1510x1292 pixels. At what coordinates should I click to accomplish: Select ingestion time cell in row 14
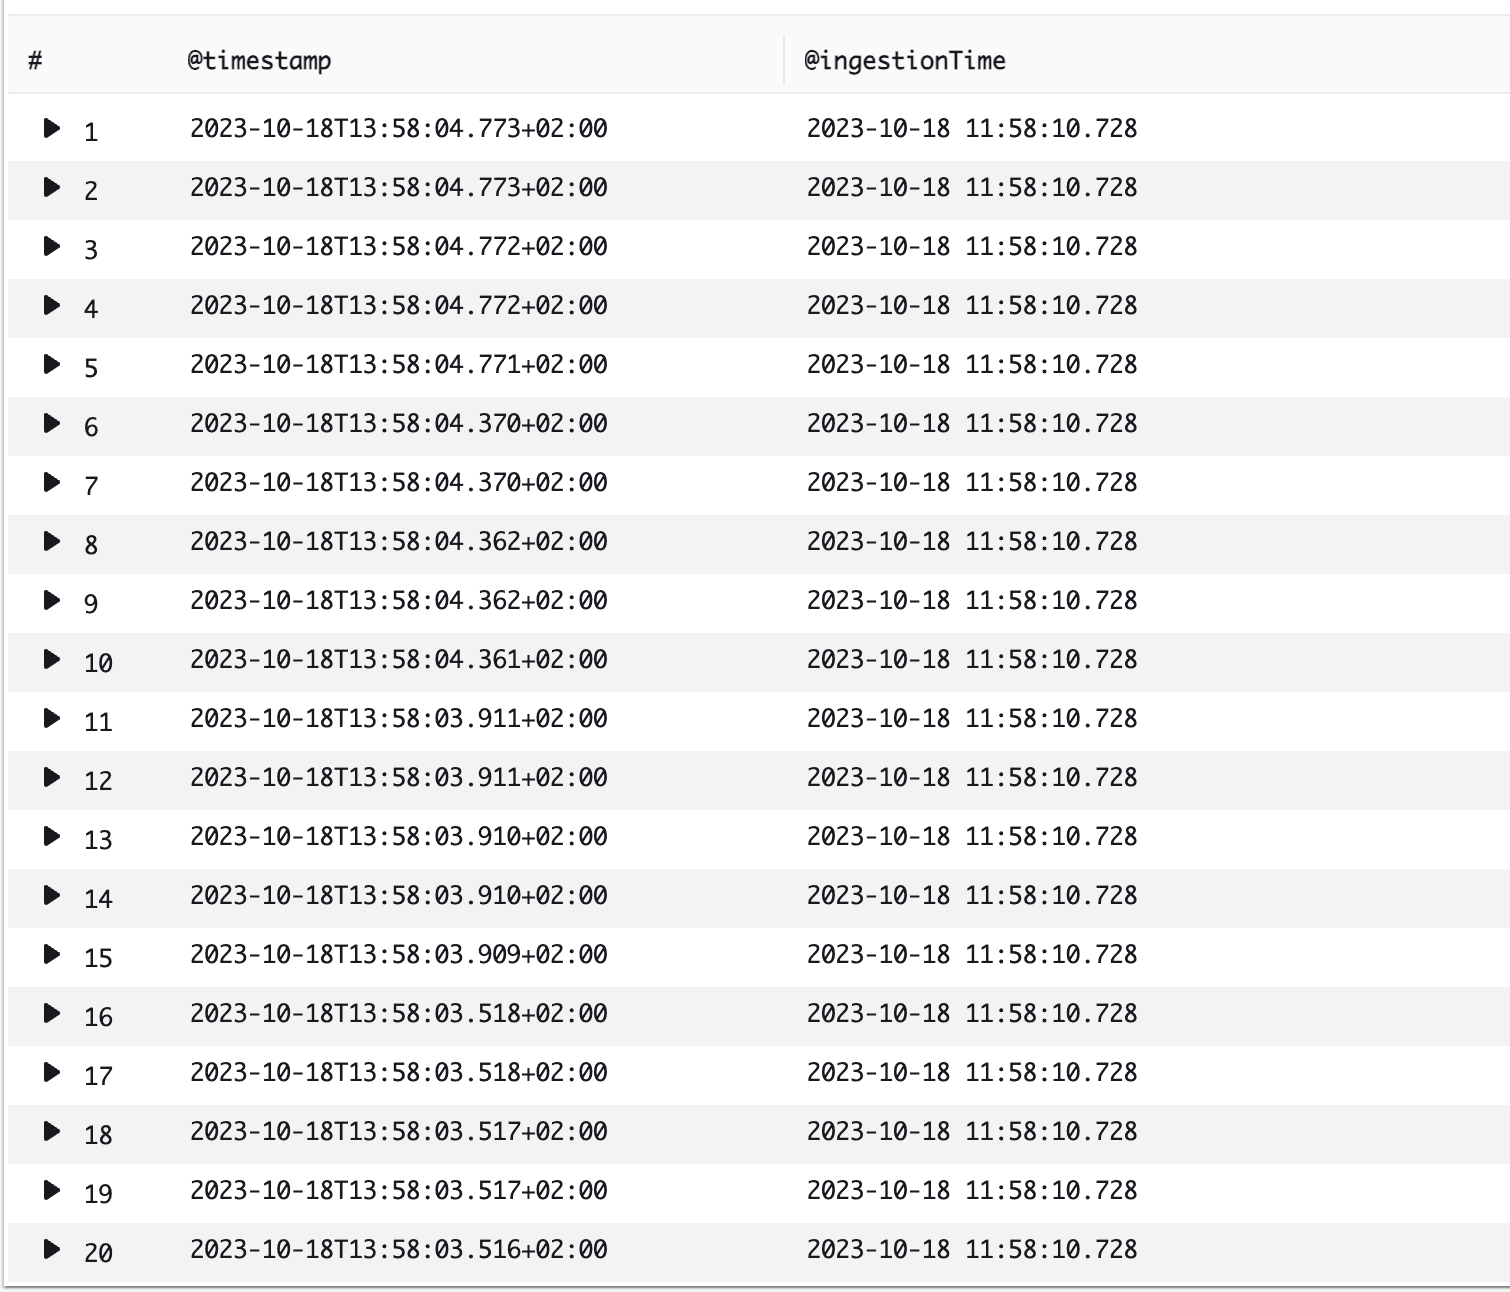[x=972, y=896]
